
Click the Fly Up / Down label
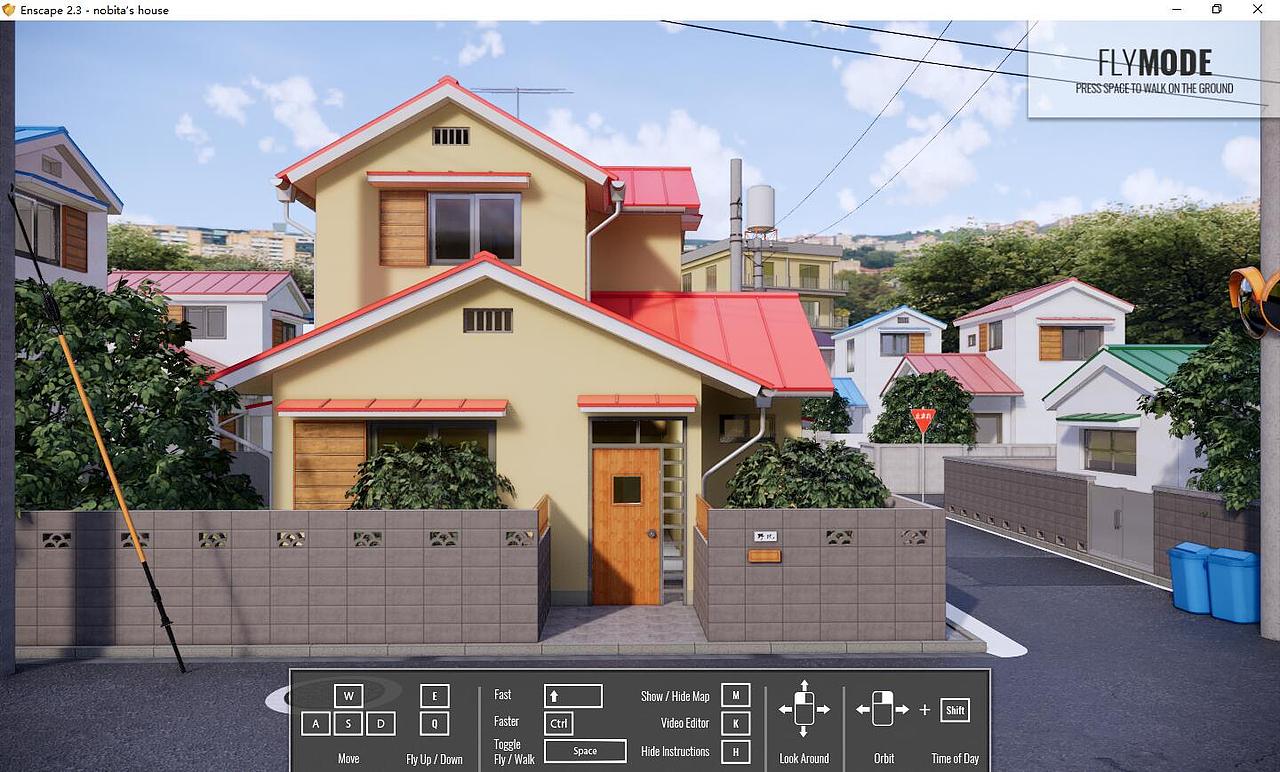pos(434,759)
